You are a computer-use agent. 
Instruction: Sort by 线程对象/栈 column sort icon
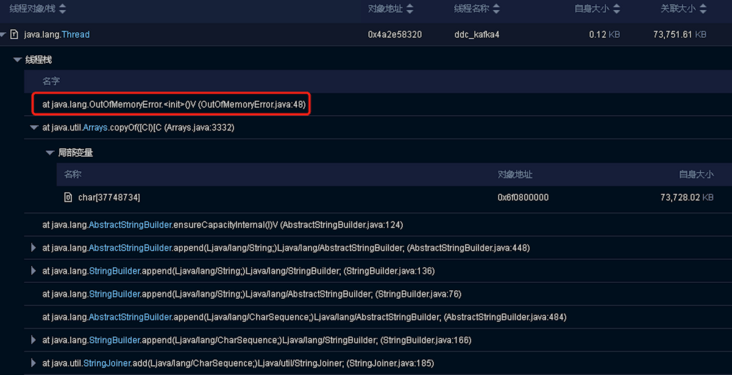point(63,8)
